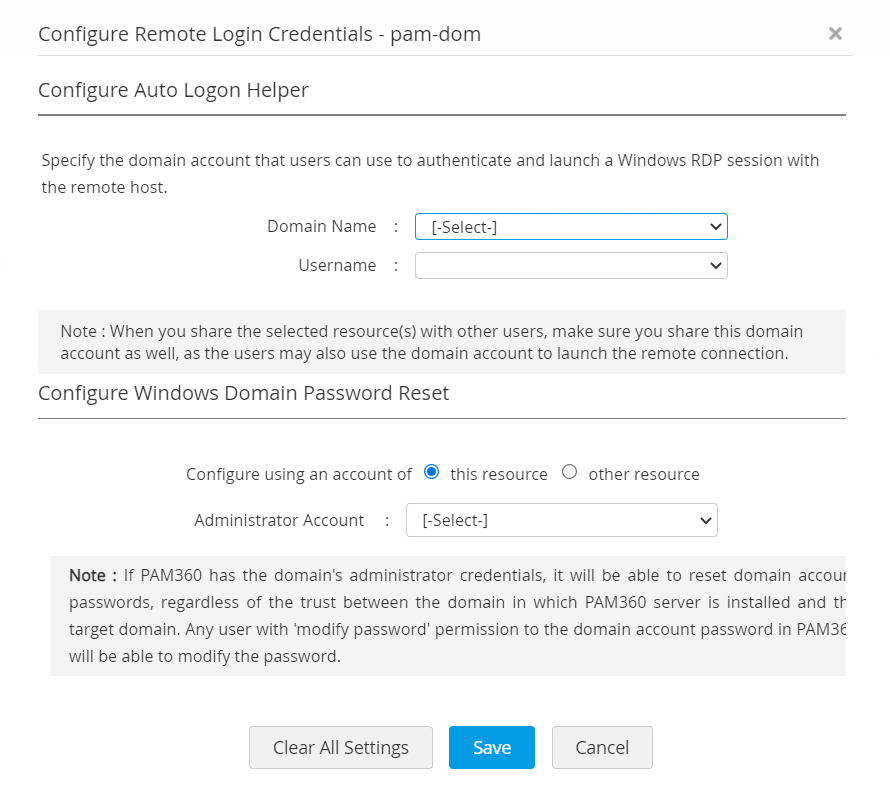
Task: Click the dialog title mentioning pam-dom
Action: pyautogui.click(x=259, y=34)
